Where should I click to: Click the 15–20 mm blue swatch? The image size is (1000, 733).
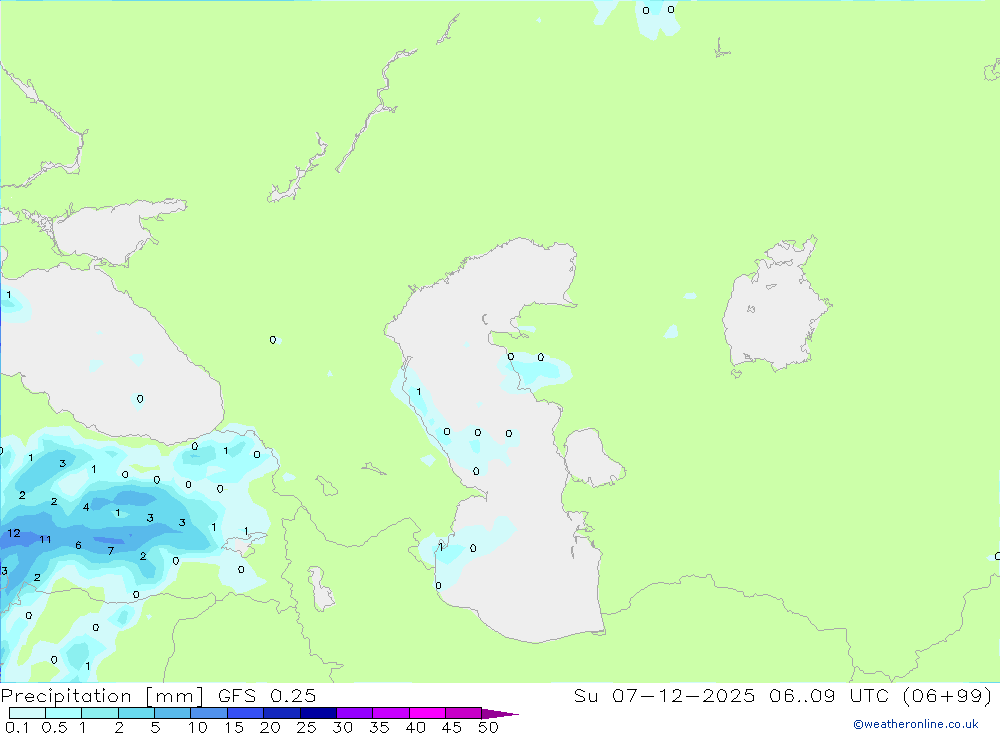tap(245, 713)
